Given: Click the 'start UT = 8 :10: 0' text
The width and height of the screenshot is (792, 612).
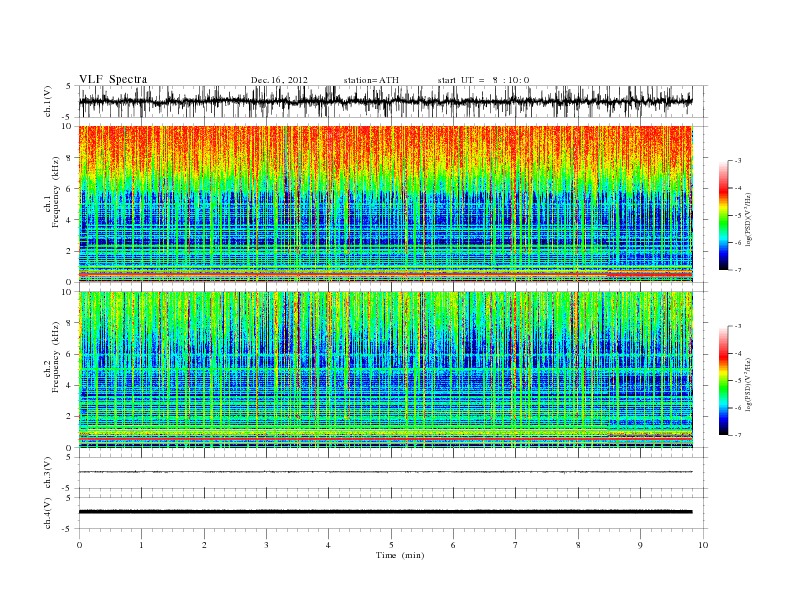Looking at the screenshot, I should point(483,80).
